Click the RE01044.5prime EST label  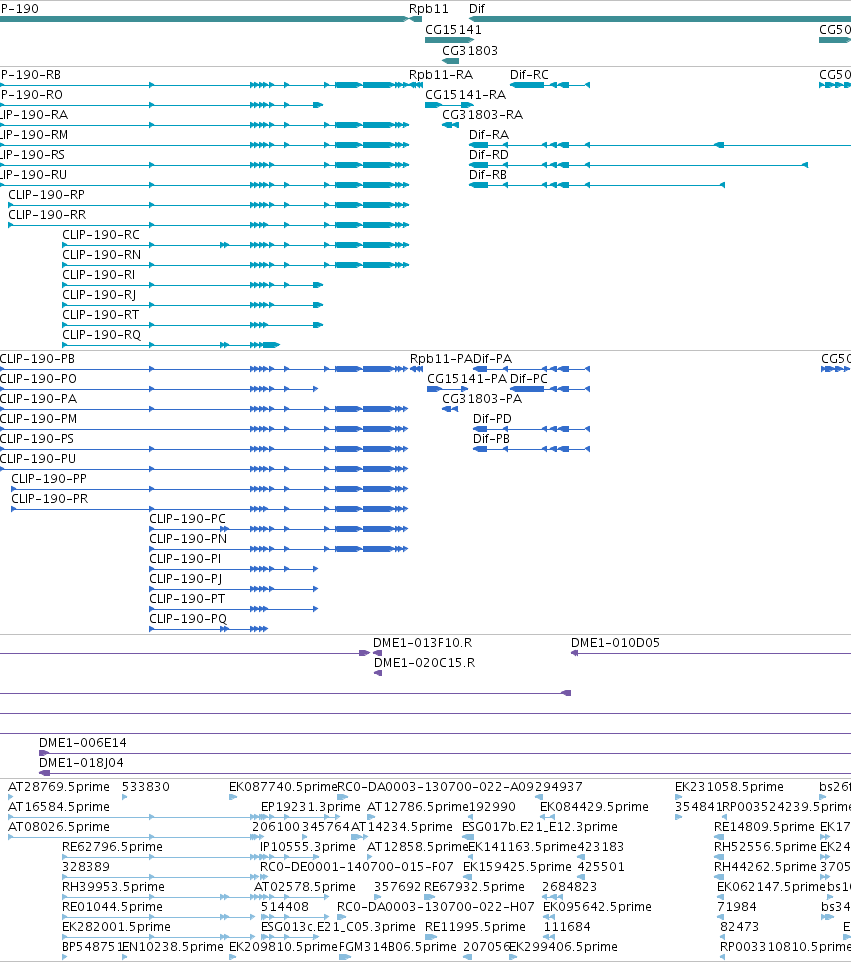pos(112,906)
